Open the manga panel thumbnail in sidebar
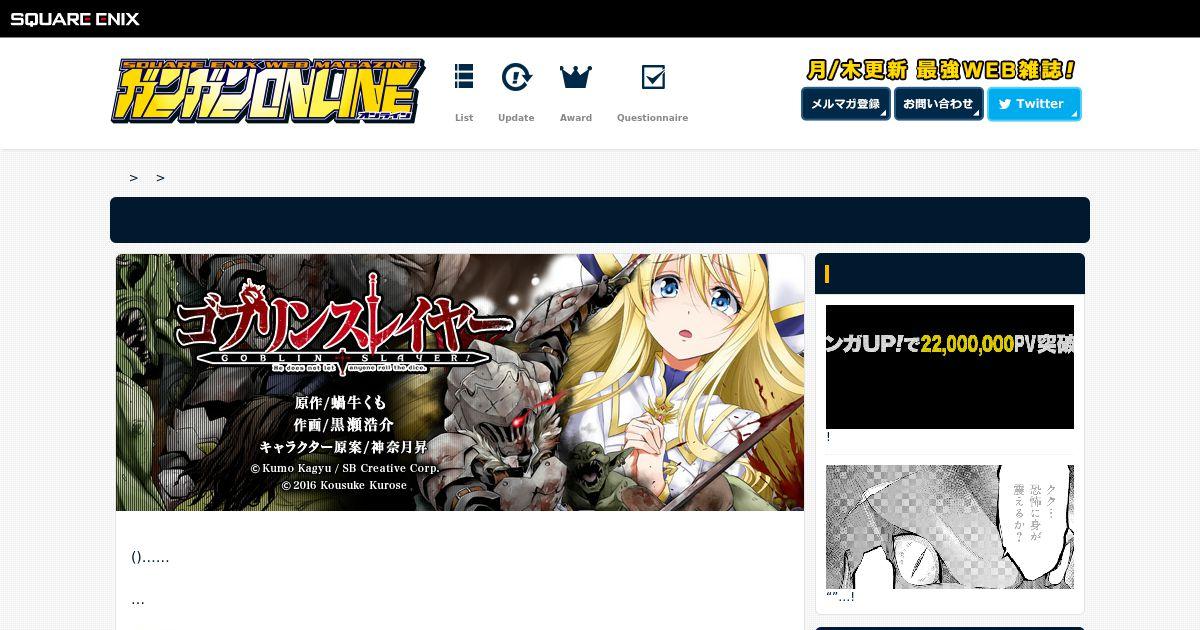Viewport: 1200px width, 630px height. pos(950,527)
